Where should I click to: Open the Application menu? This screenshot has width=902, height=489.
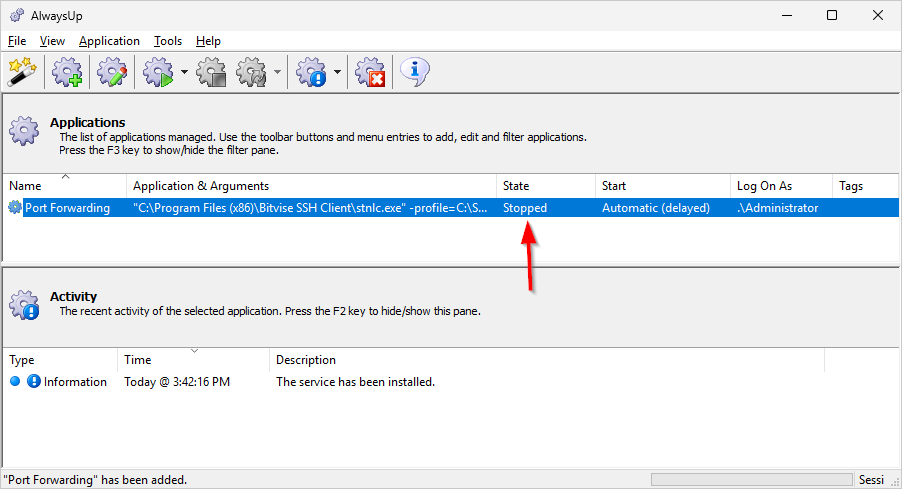[109, 41]
